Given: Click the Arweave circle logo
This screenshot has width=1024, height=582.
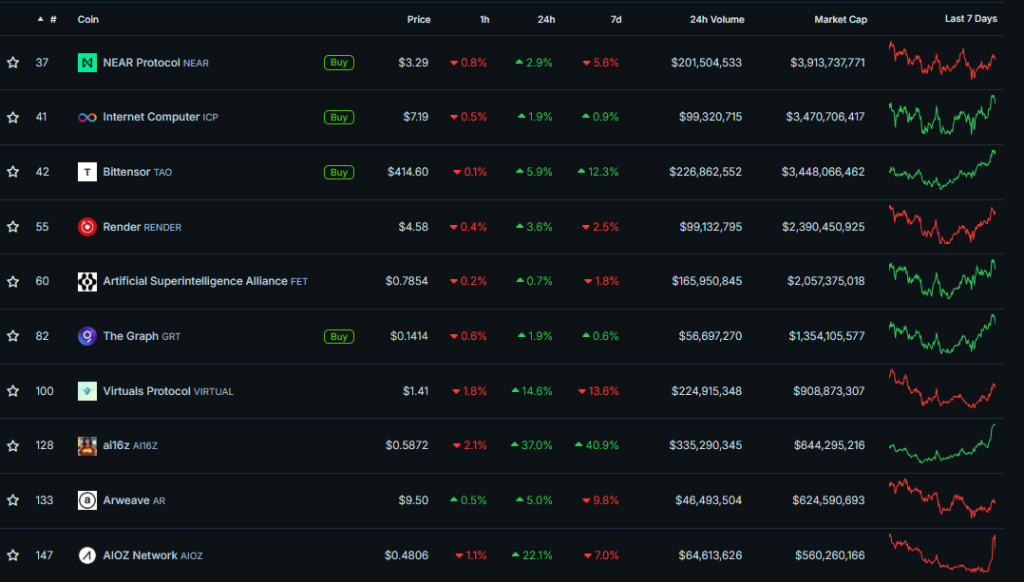Looking at the screenshot, I should coord(87,500).
